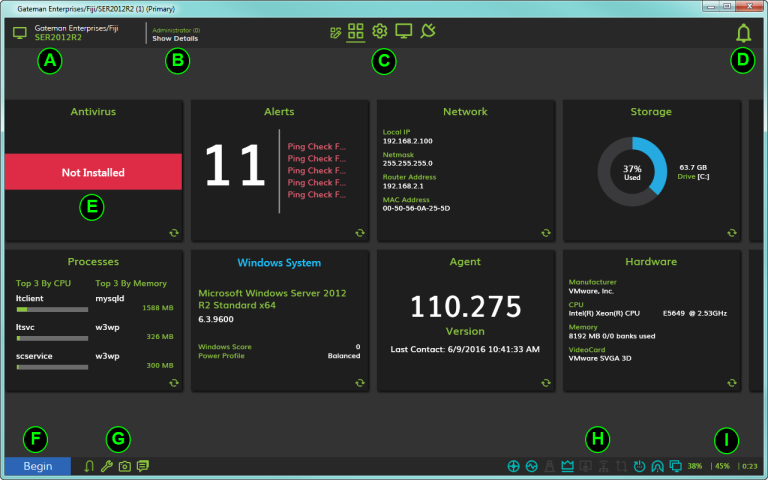Viewport: 768px width, 480px height.
Task: Open the gear settings tab
Action: [380, 31]
